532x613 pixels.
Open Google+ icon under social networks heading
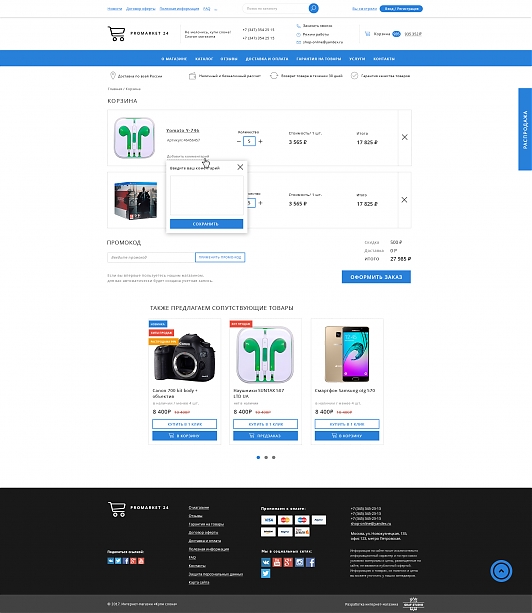coord(288,562)
